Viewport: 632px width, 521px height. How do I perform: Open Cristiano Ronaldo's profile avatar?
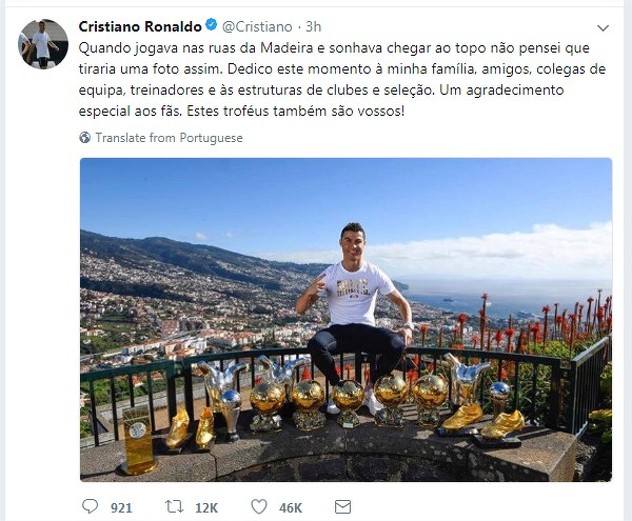43,44
